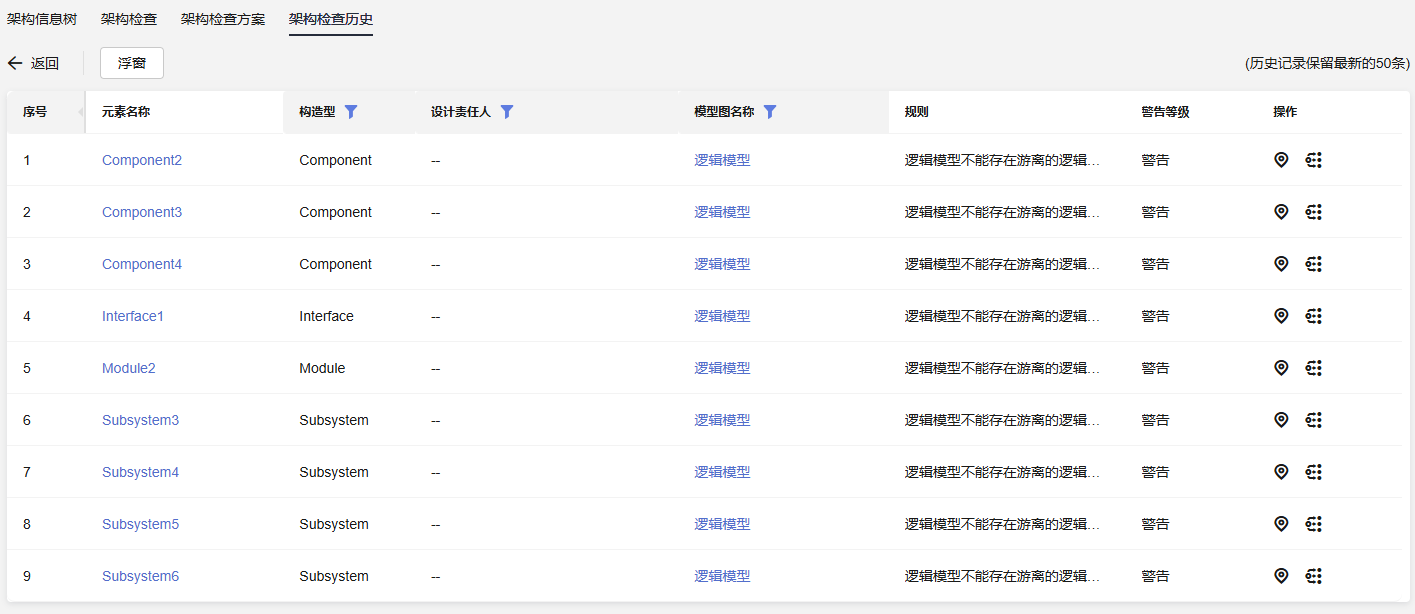Screen dimensions: 1415x614
Task: Open the Component3 element link
Action: [142, 212]
